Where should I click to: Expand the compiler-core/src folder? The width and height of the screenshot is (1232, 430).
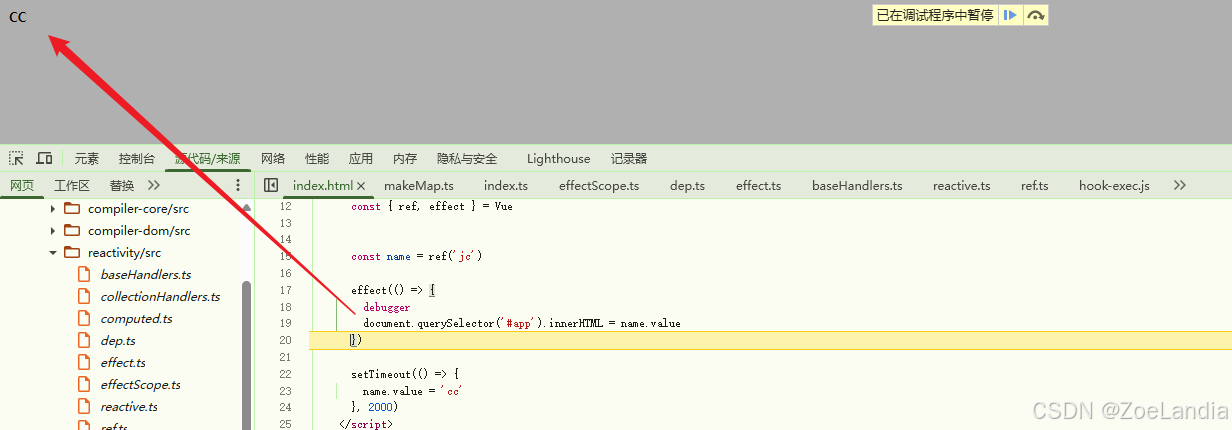point(53,209)
